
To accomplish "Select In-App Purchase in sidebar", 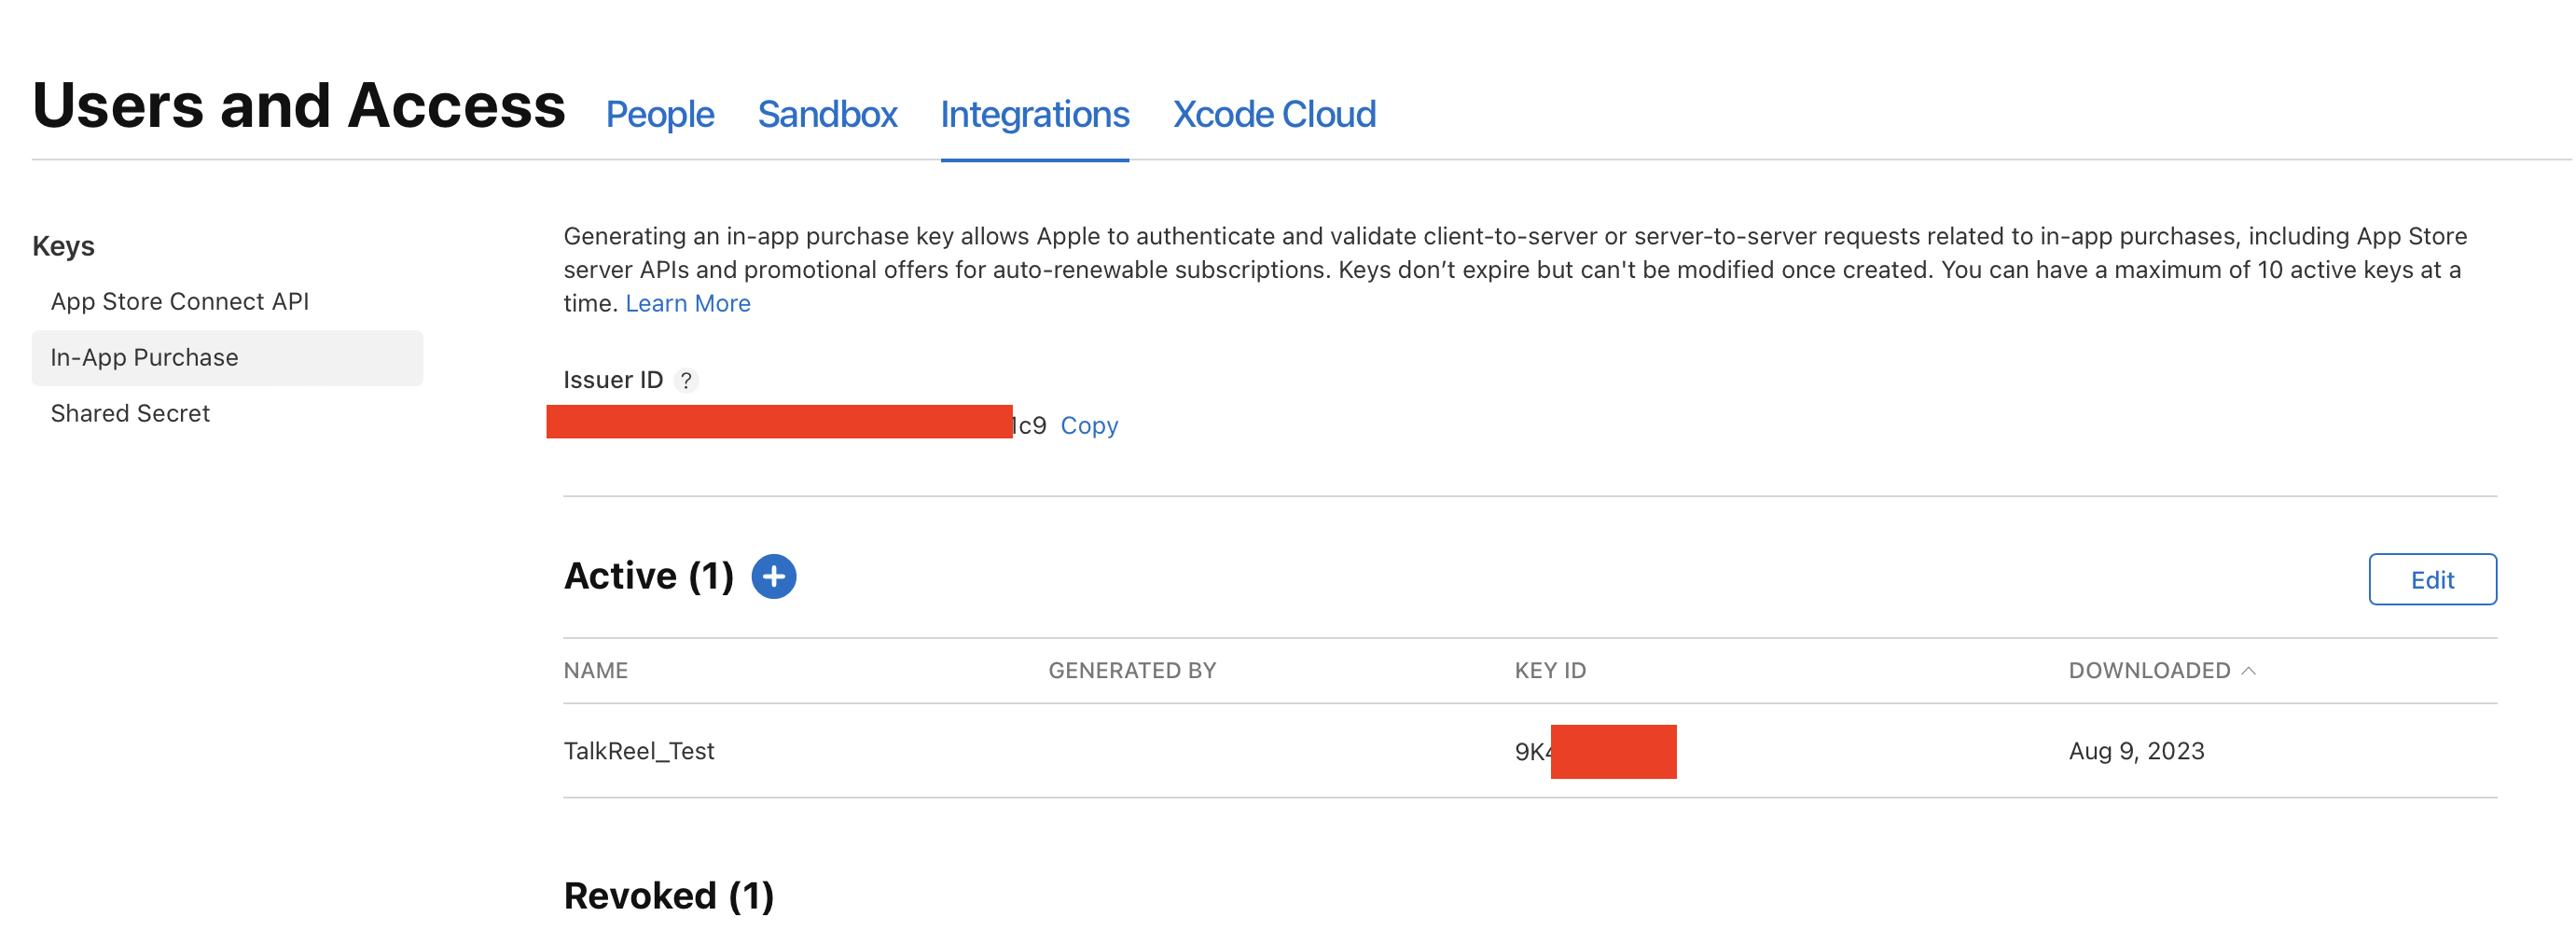I will pyautogui.click(x=145, y=357).
